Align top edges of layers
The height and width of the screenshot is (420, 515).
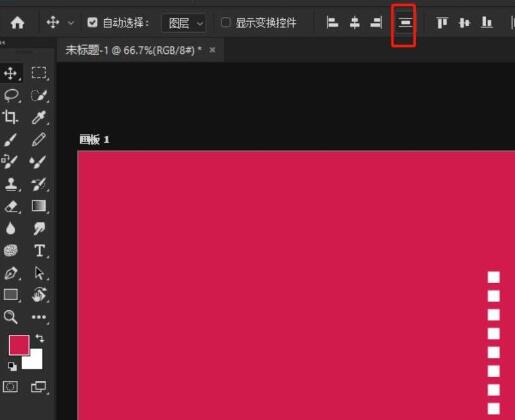point(442,23)
